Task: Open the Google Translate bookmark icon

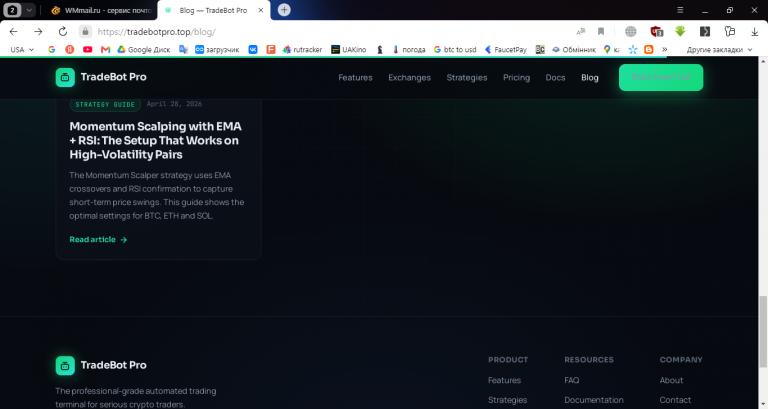Action: 184,49
